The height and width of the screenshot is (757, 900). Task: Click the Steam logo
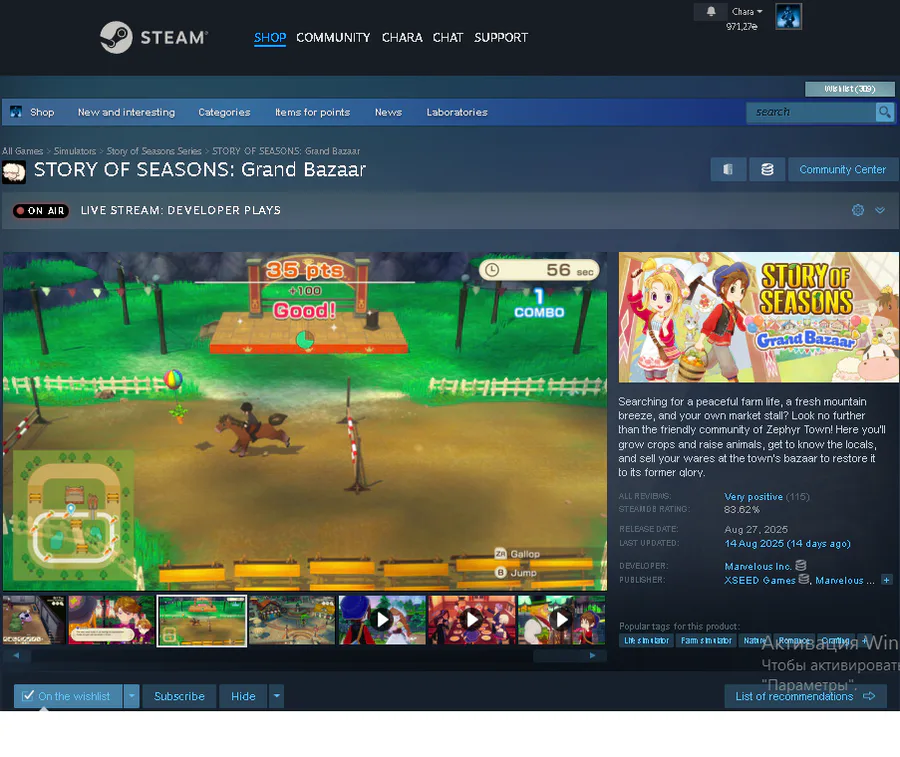[x=153, y=37]
